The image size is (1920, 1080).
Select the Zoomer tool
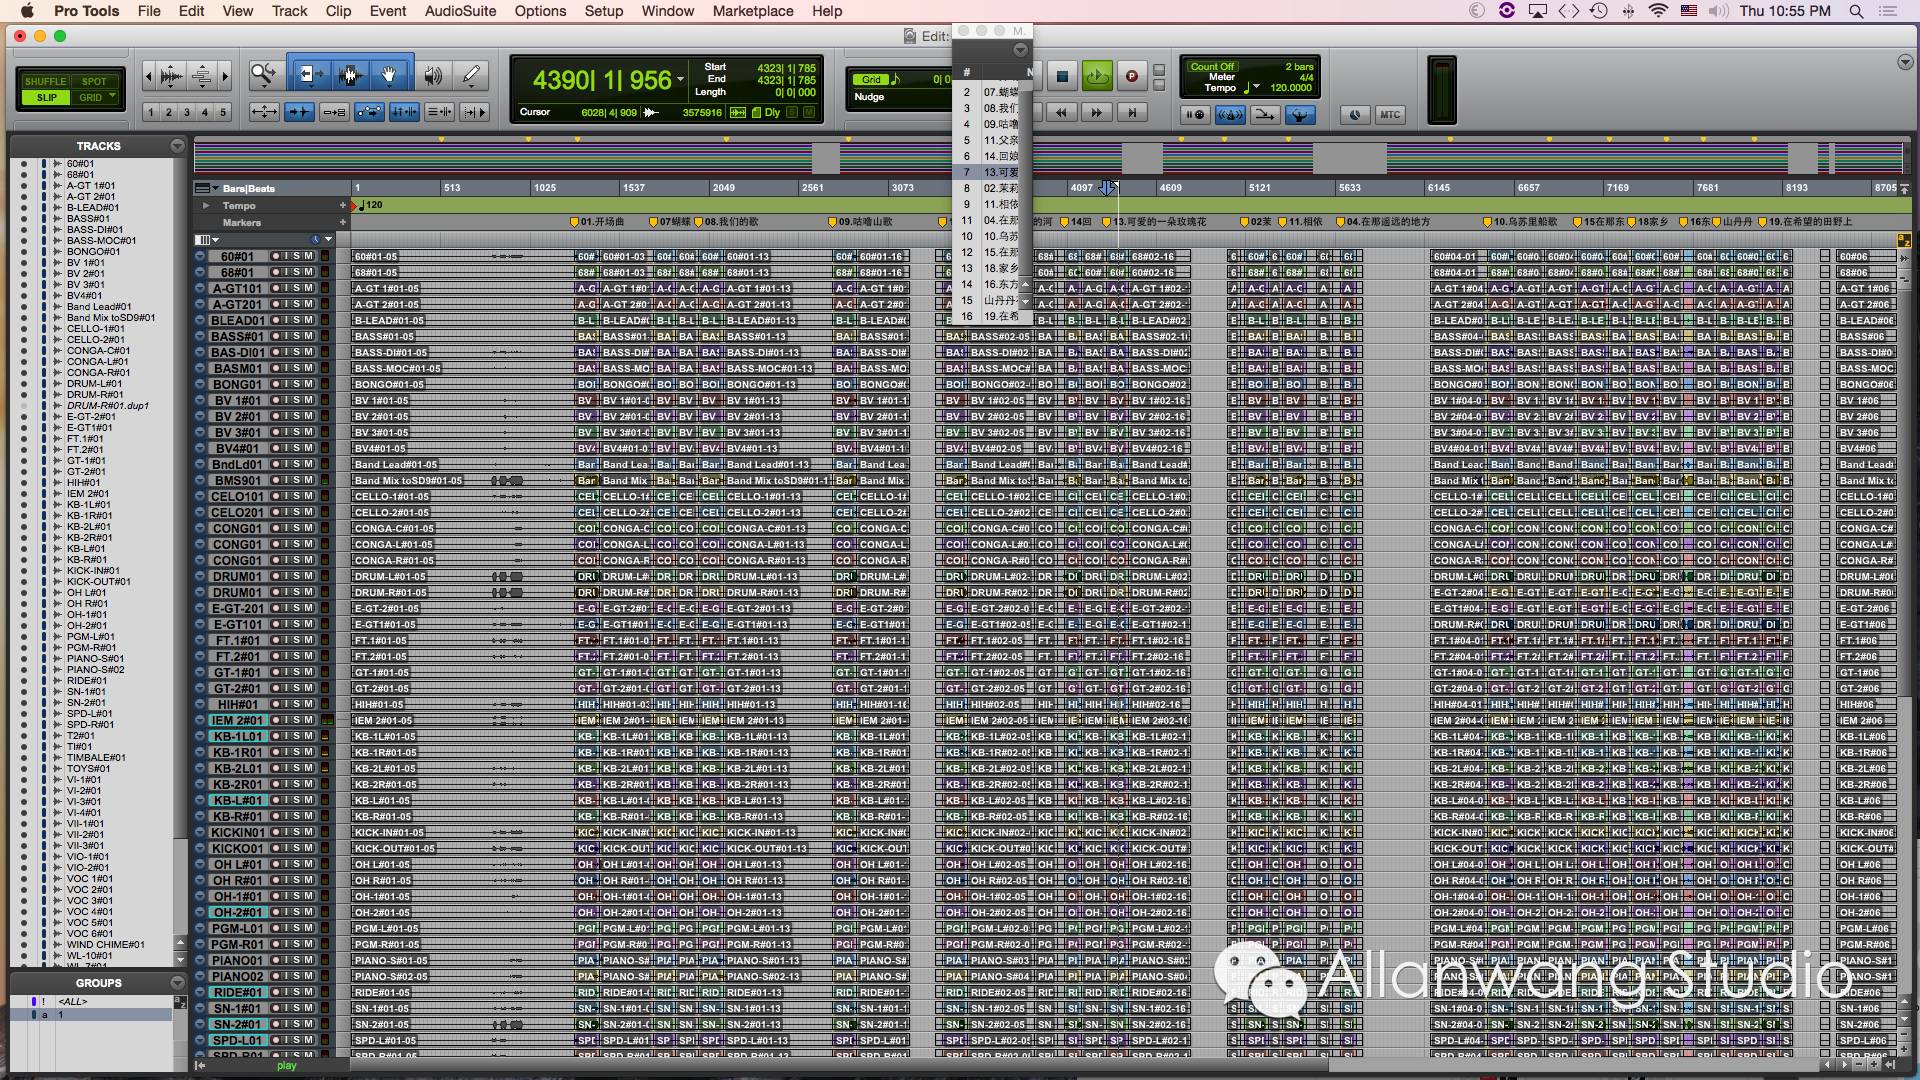pyautogui.click(x=264, y=75)
